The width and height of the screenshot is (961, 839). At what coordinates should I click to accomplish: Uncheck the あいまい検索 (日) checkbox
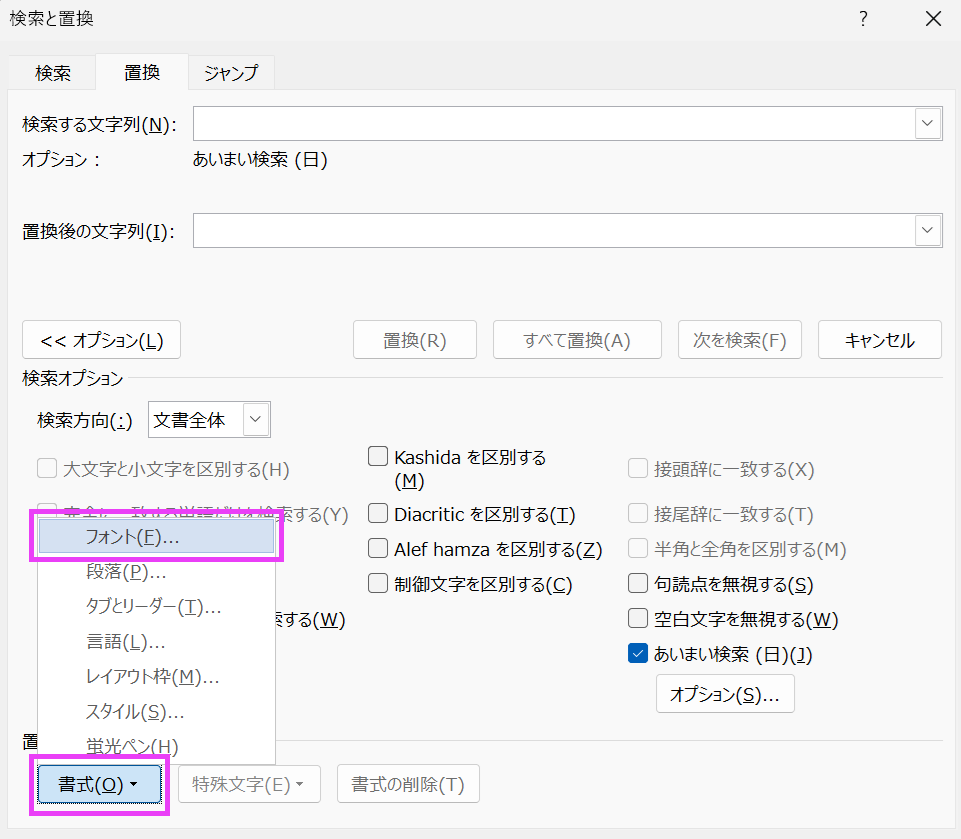[x=637, y=654]
